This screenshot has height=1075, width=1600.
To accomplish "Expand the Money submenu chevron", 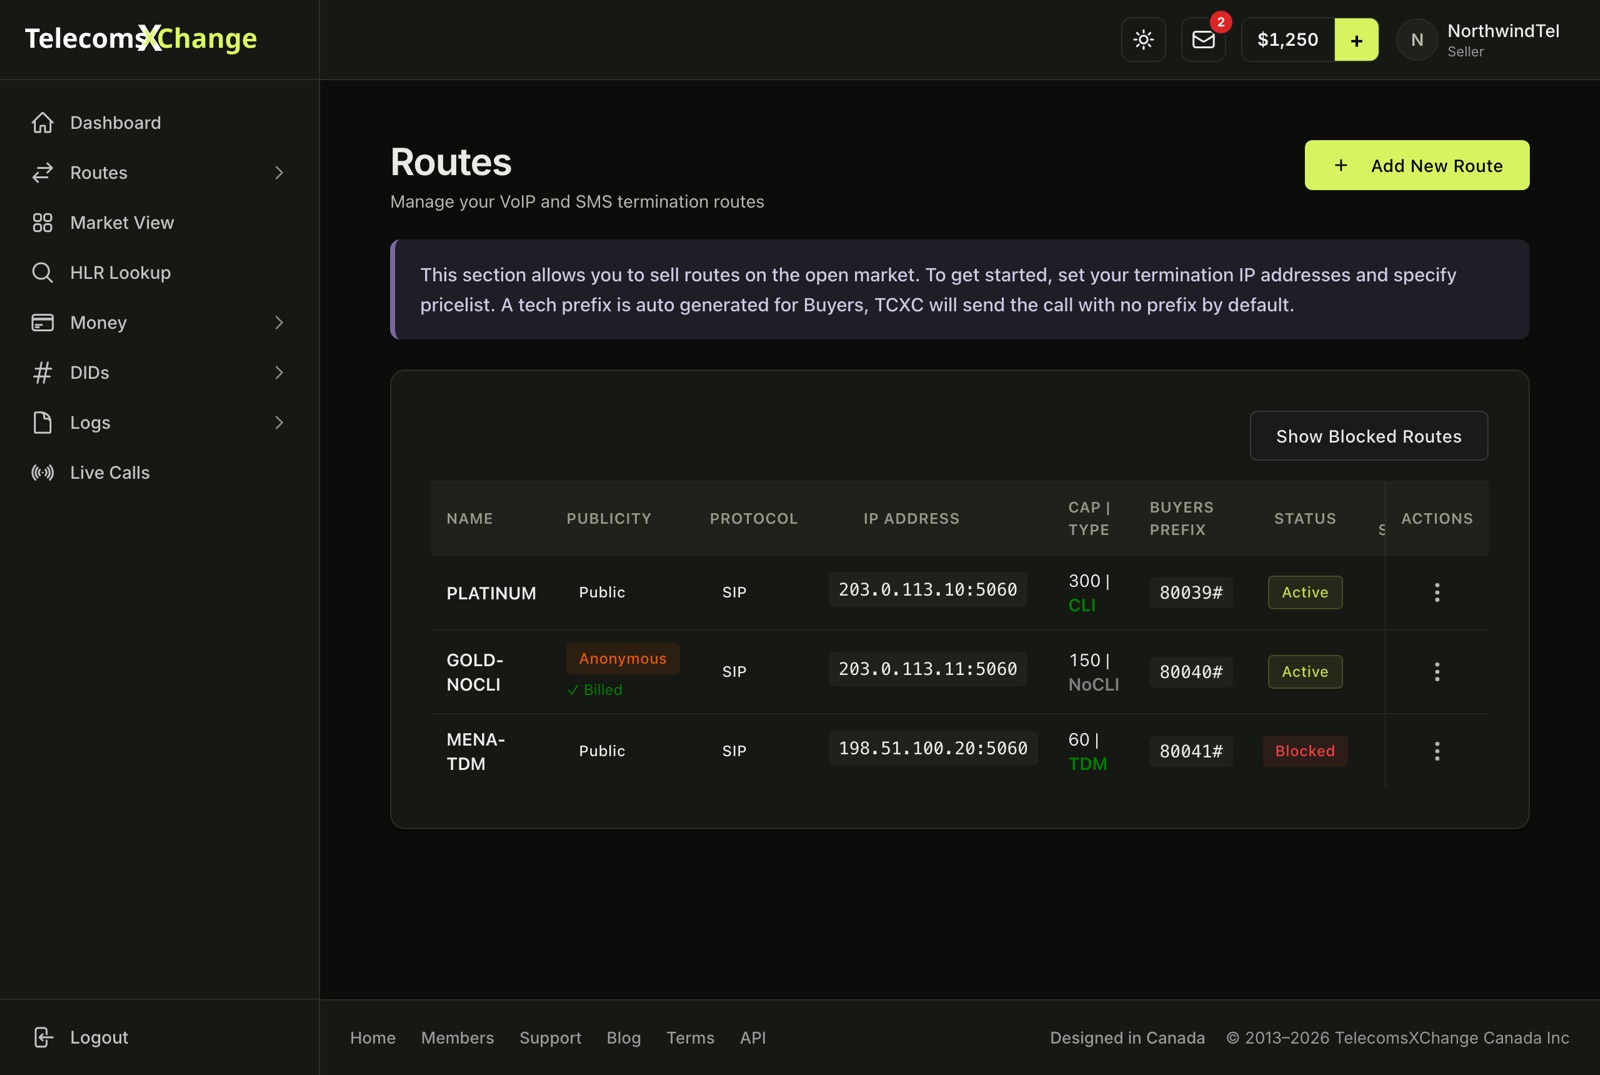I will [x=279, y=322].
